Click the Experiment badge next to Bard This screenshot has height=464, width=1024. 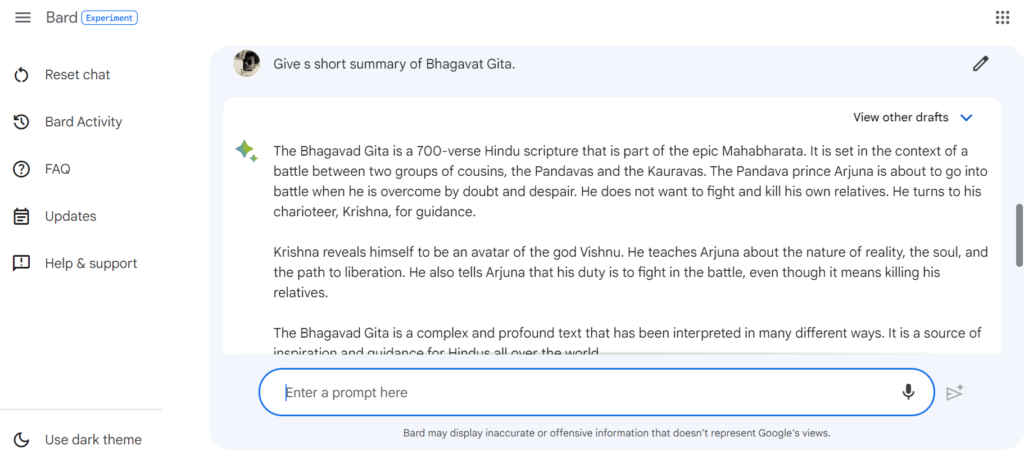pos(110,18)
